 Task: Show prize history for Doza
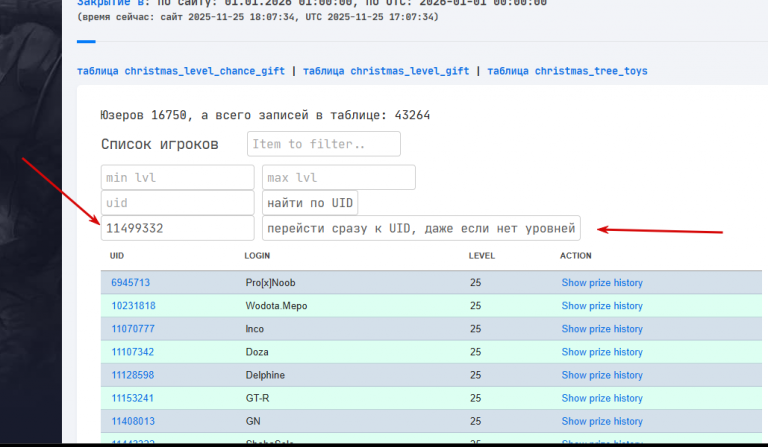602,352
